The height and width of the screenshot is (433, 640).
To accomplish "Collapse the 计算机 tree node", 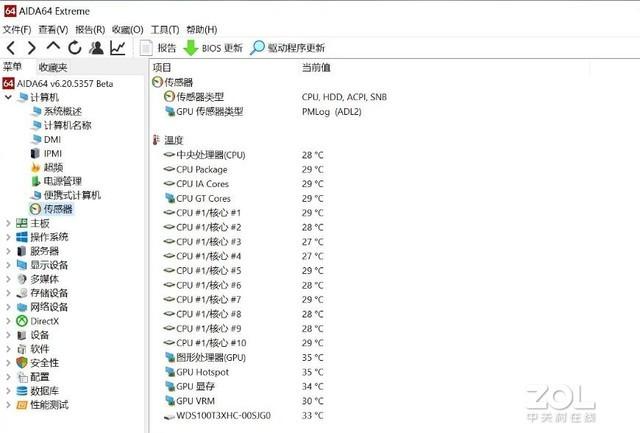I will point(8,98).
